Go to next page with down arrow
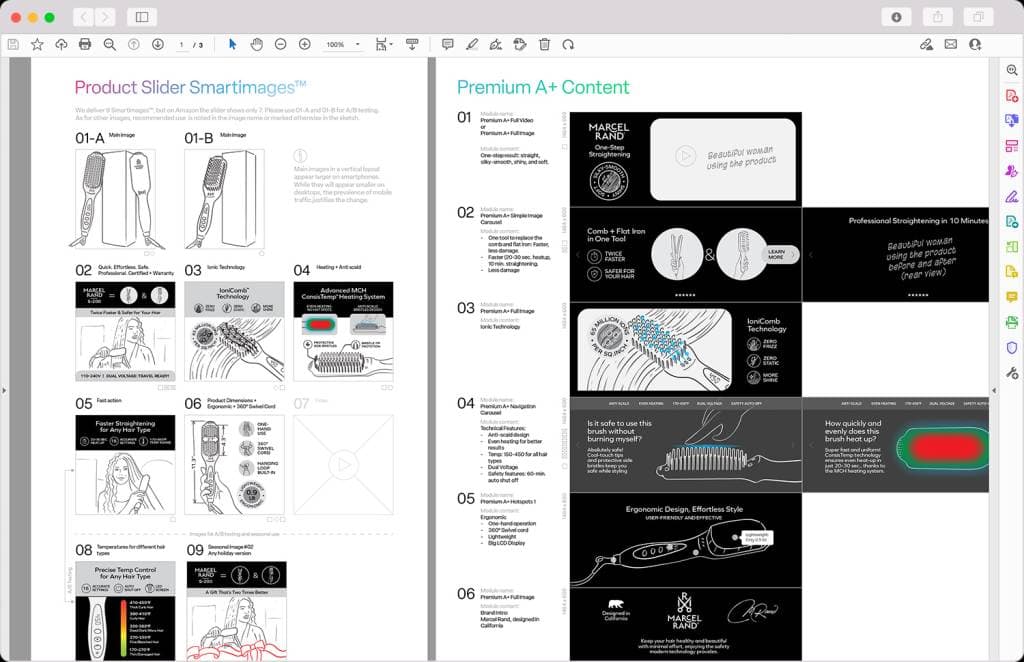Screen dimensions: 1024x662 [158, 44]
